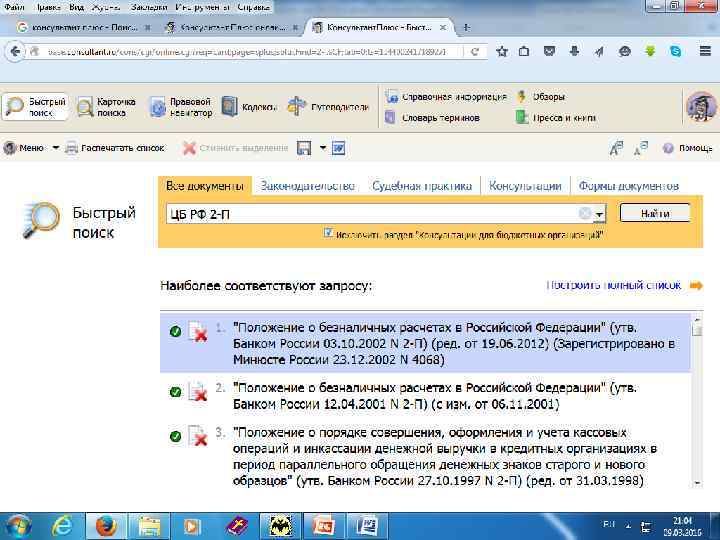Switch to Консультации tab

pos(525,186)
